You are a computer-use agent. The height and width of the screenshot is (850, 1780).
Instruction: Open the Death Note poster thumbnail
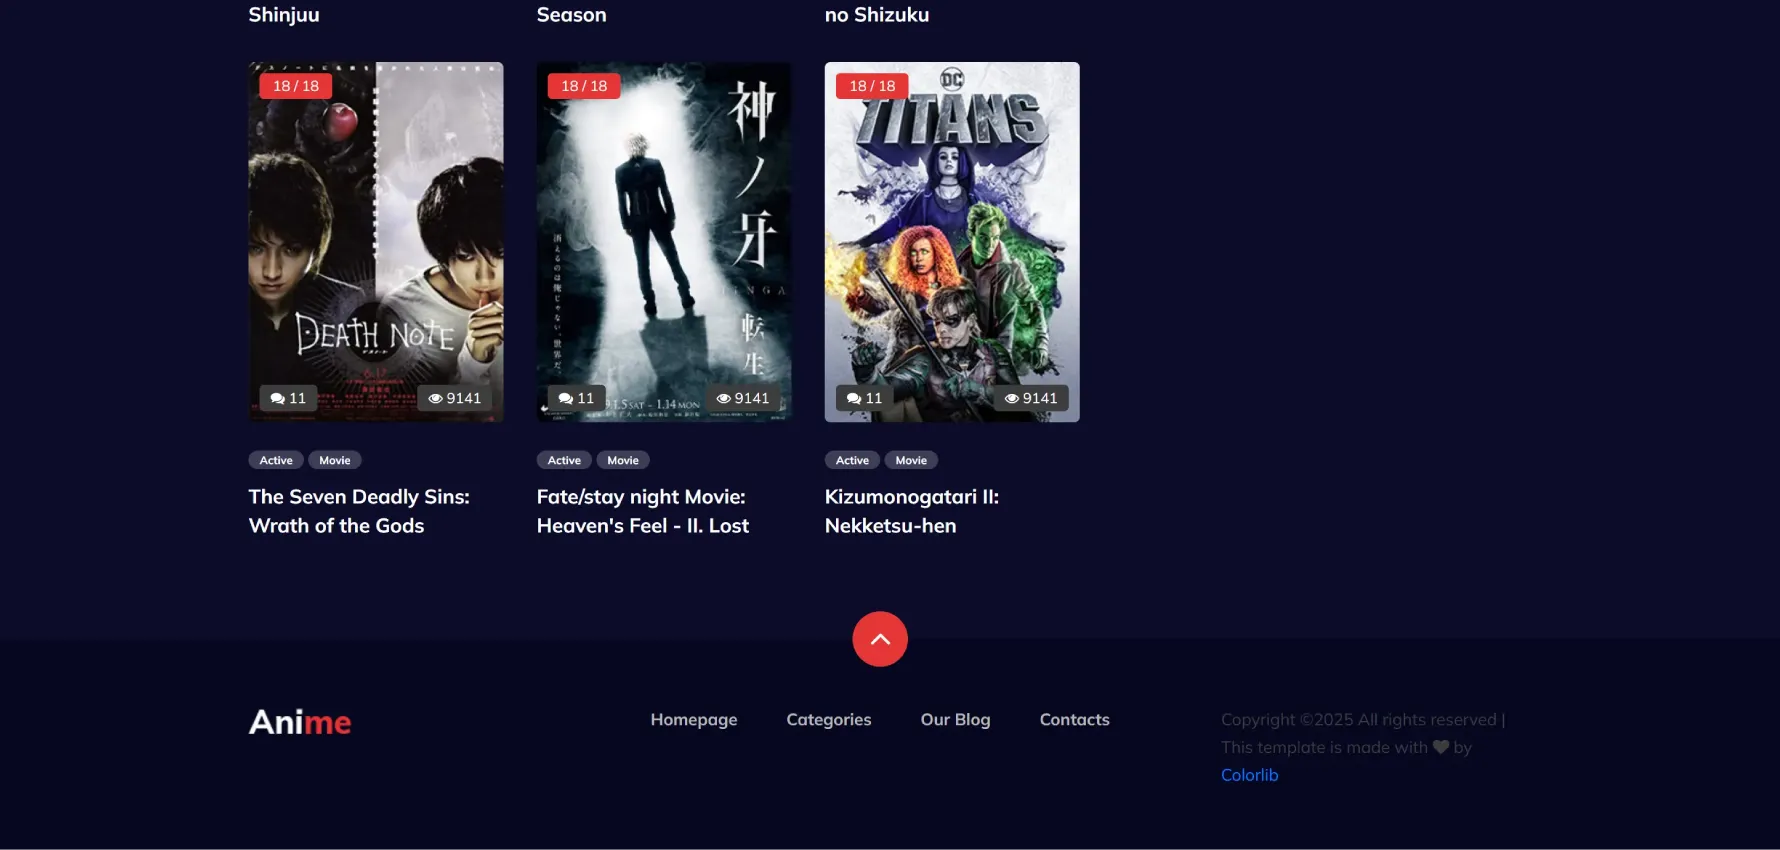tap(376, 242)
